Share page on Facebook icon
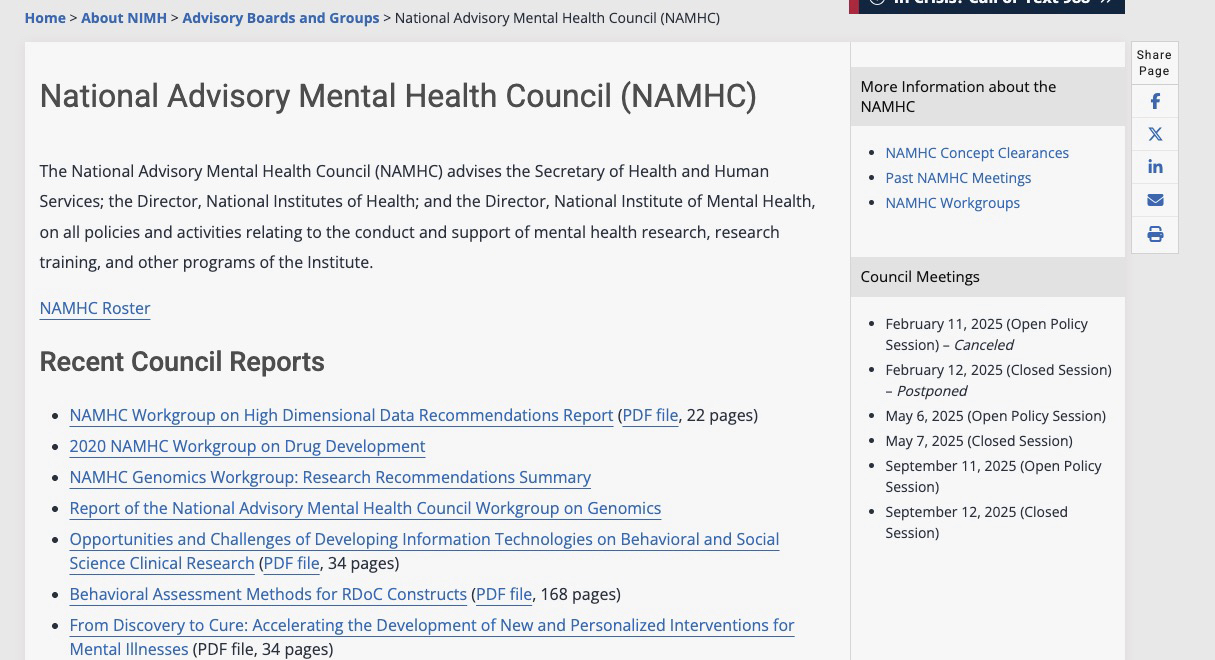Screen dimensions: 1215x660 tap(1155, 102)
